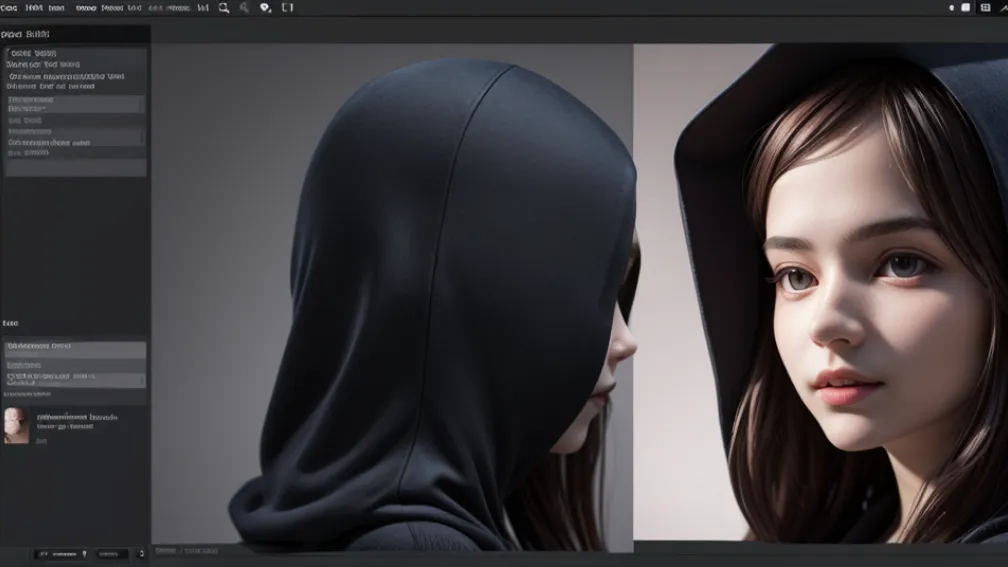Open the grid layout icon at top right
Screen dimensions: 1008x567
985,8
